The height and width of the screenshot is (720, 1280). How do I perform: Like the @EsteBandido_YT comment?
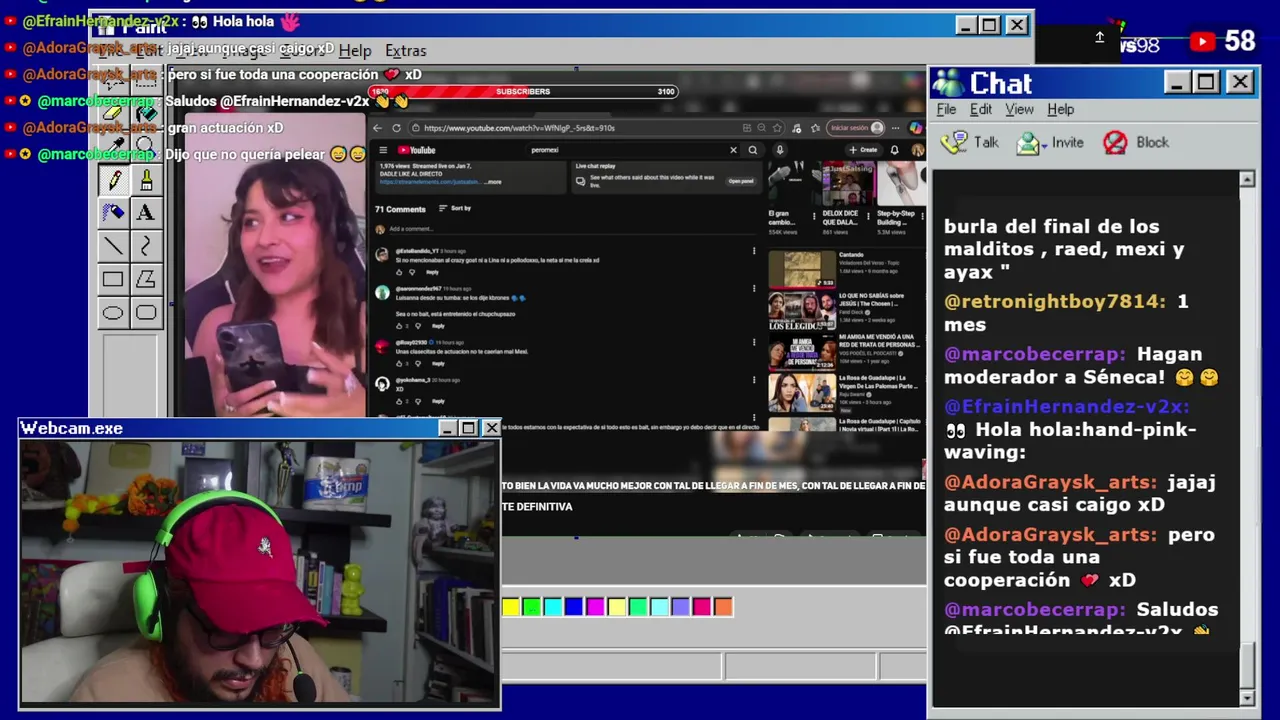pyautogui.click(x=399, y=272)
